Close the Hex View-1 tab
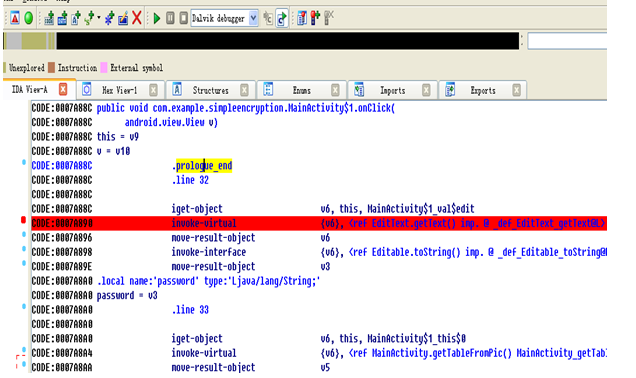Viewport: 636px width, 378px height. [153, 90]
